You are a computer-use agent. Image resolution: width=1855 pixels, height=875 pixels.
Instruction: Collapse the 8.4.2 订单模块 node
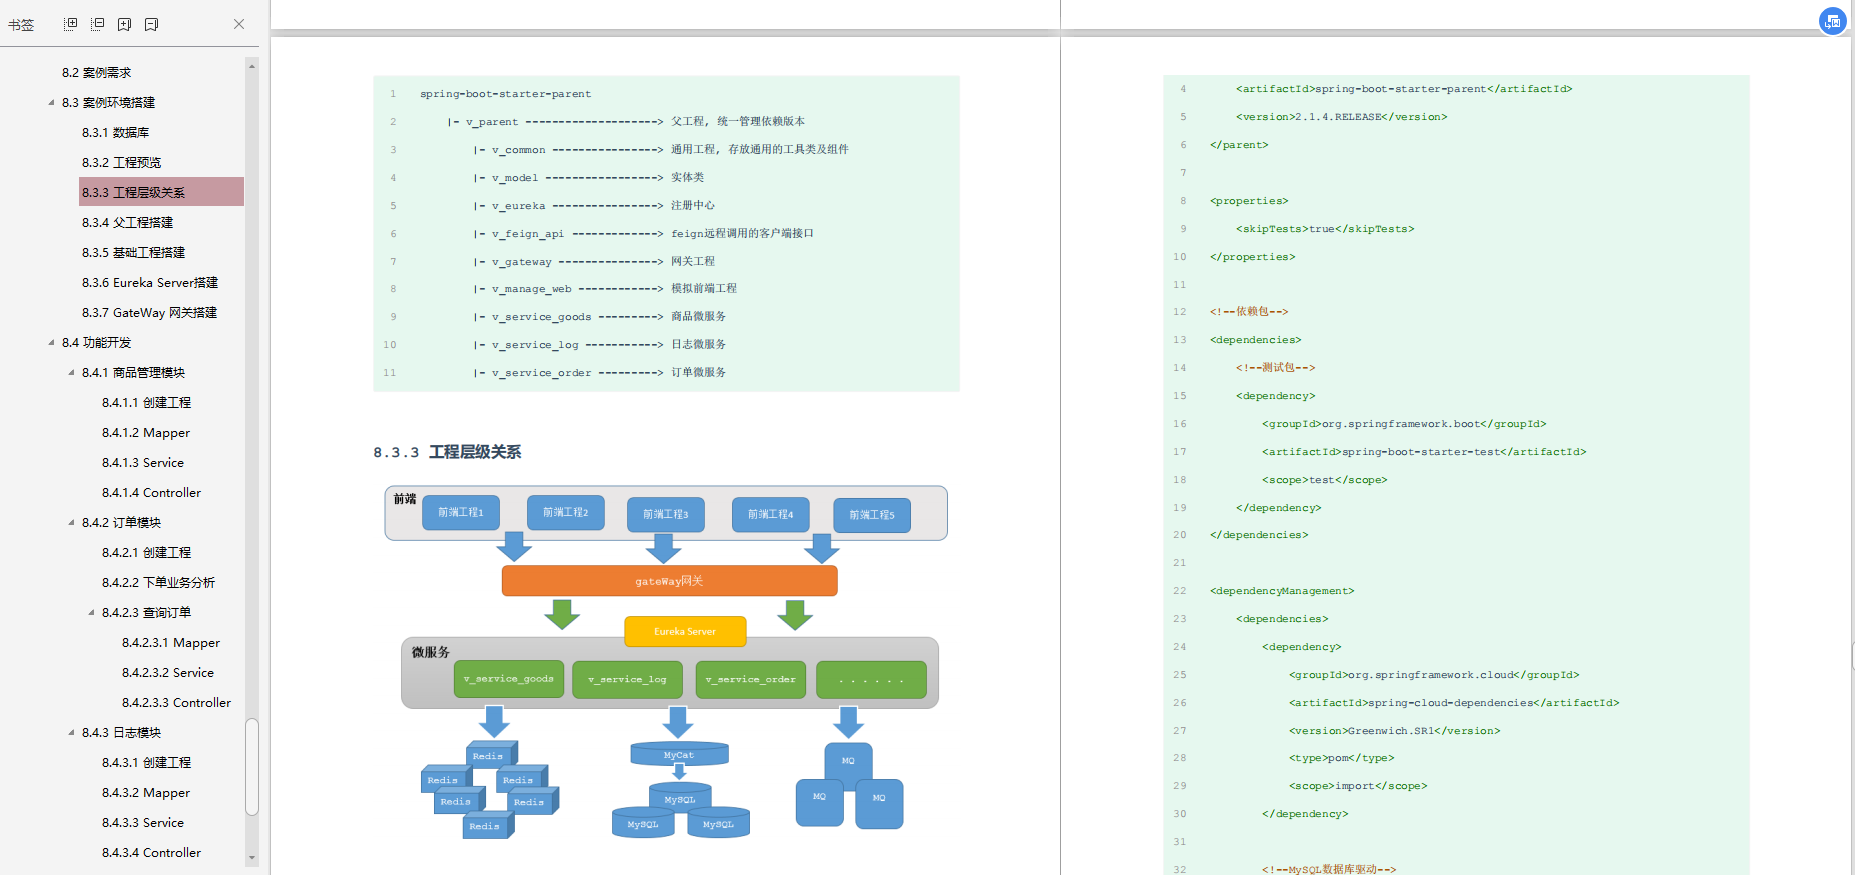tap(71, 522)
